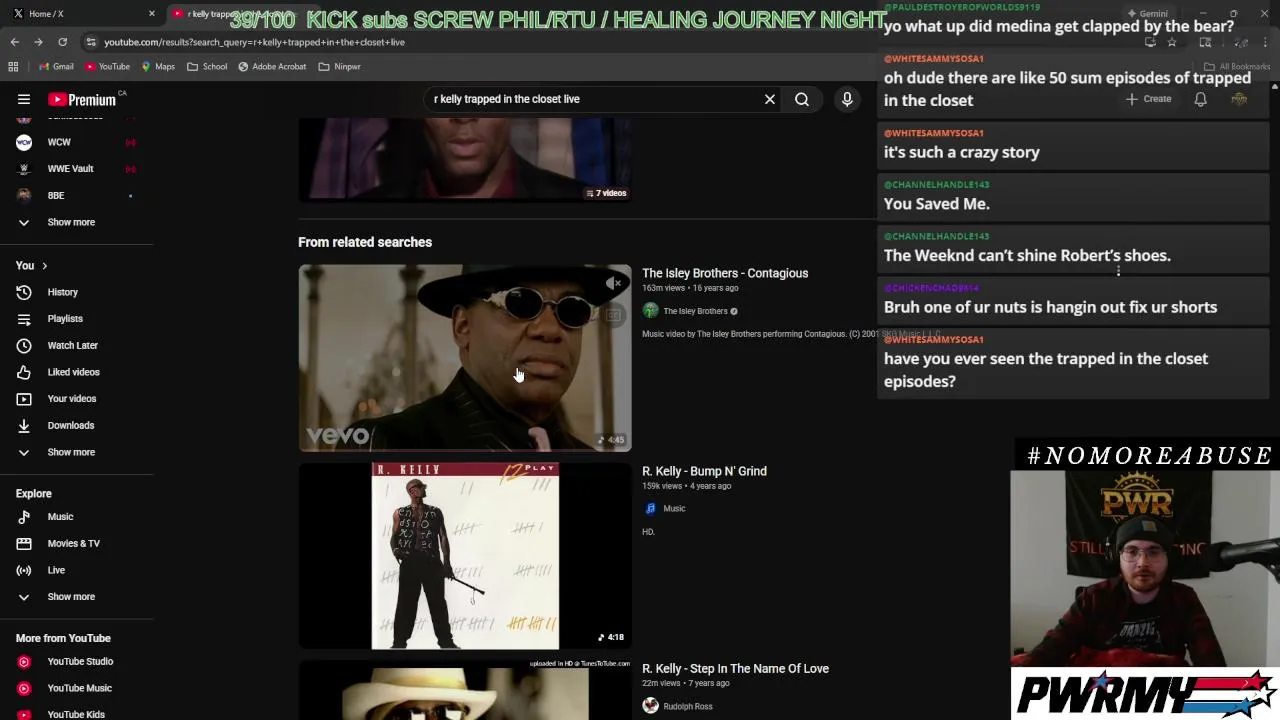This screenshot has width=1280, height=720.
Task: Open the Gemini button in browser
Action: tap(1147, 14)
